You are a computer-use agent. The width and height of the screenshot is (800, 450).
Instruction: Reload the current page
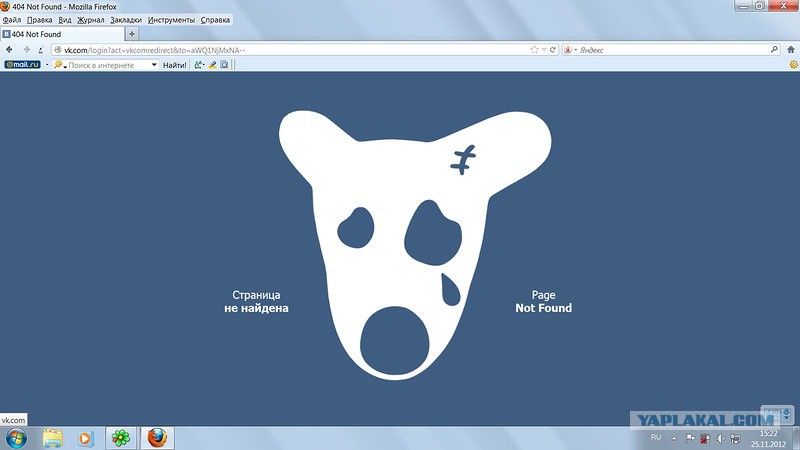(x=553, y=49)
